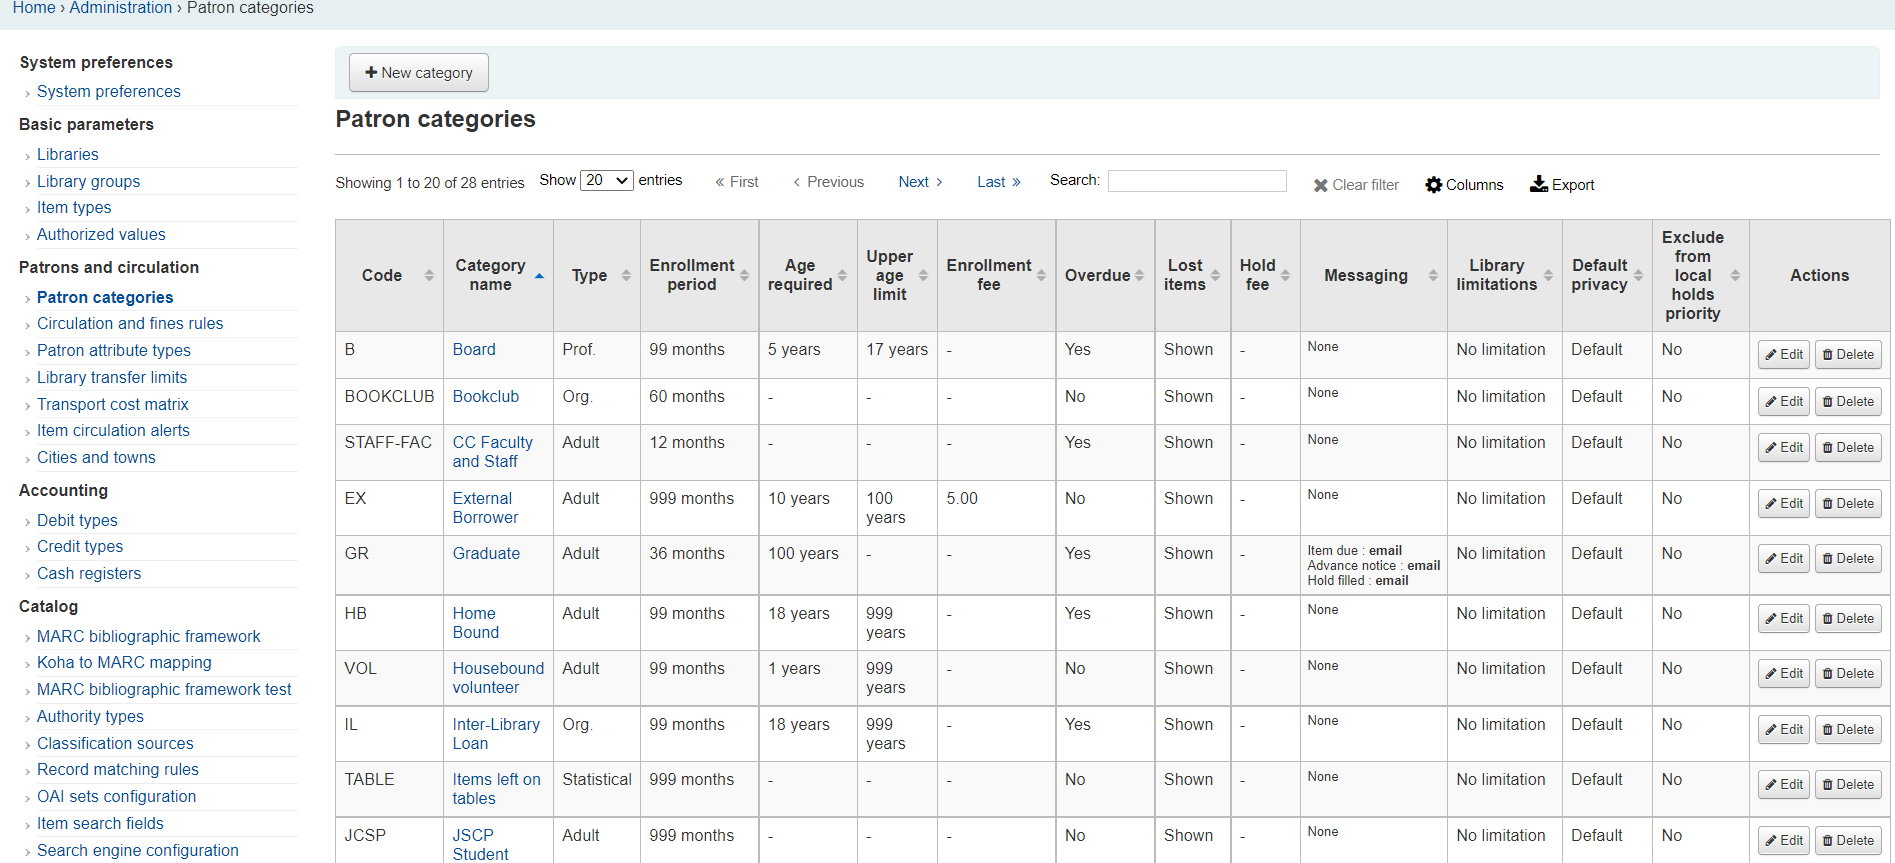Viewport: 1895px width, 863px height.
Task: Edit the Graduate category row
Action: click(1784, 559)
